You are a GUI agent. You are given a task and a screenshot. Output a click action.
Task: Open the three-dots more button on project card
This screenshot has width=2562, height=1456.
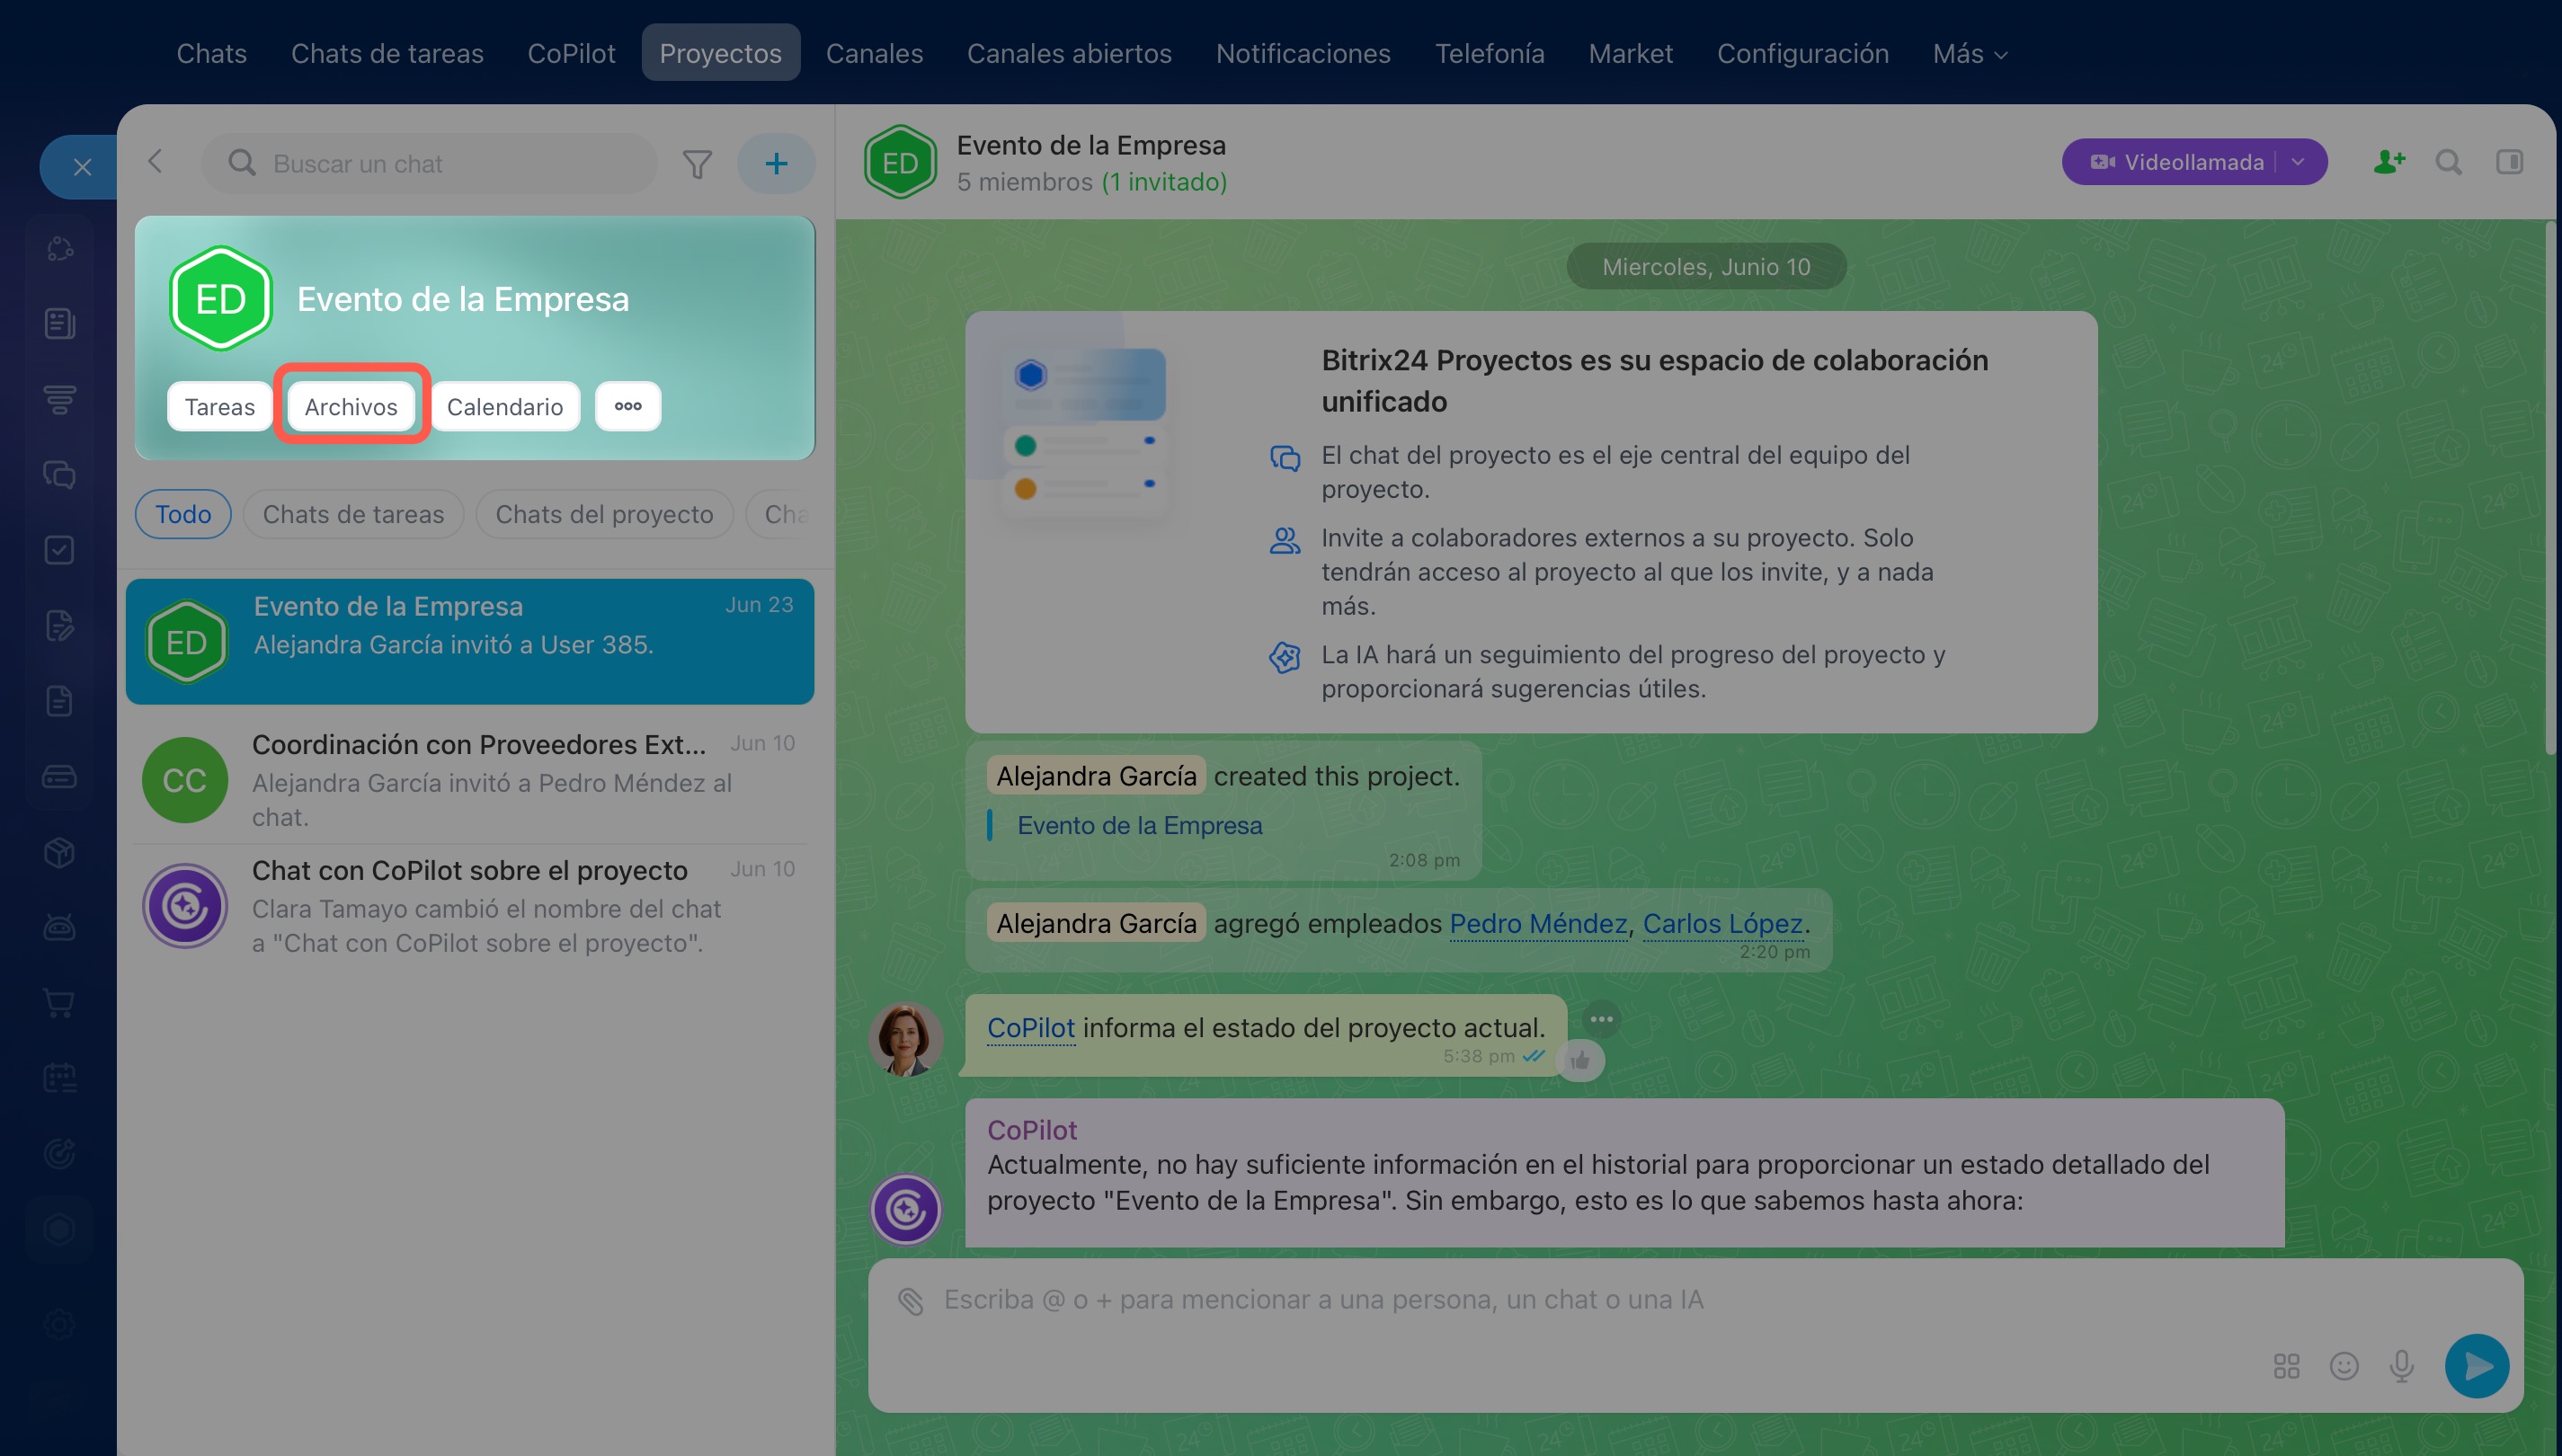click(x=628, y=406)
